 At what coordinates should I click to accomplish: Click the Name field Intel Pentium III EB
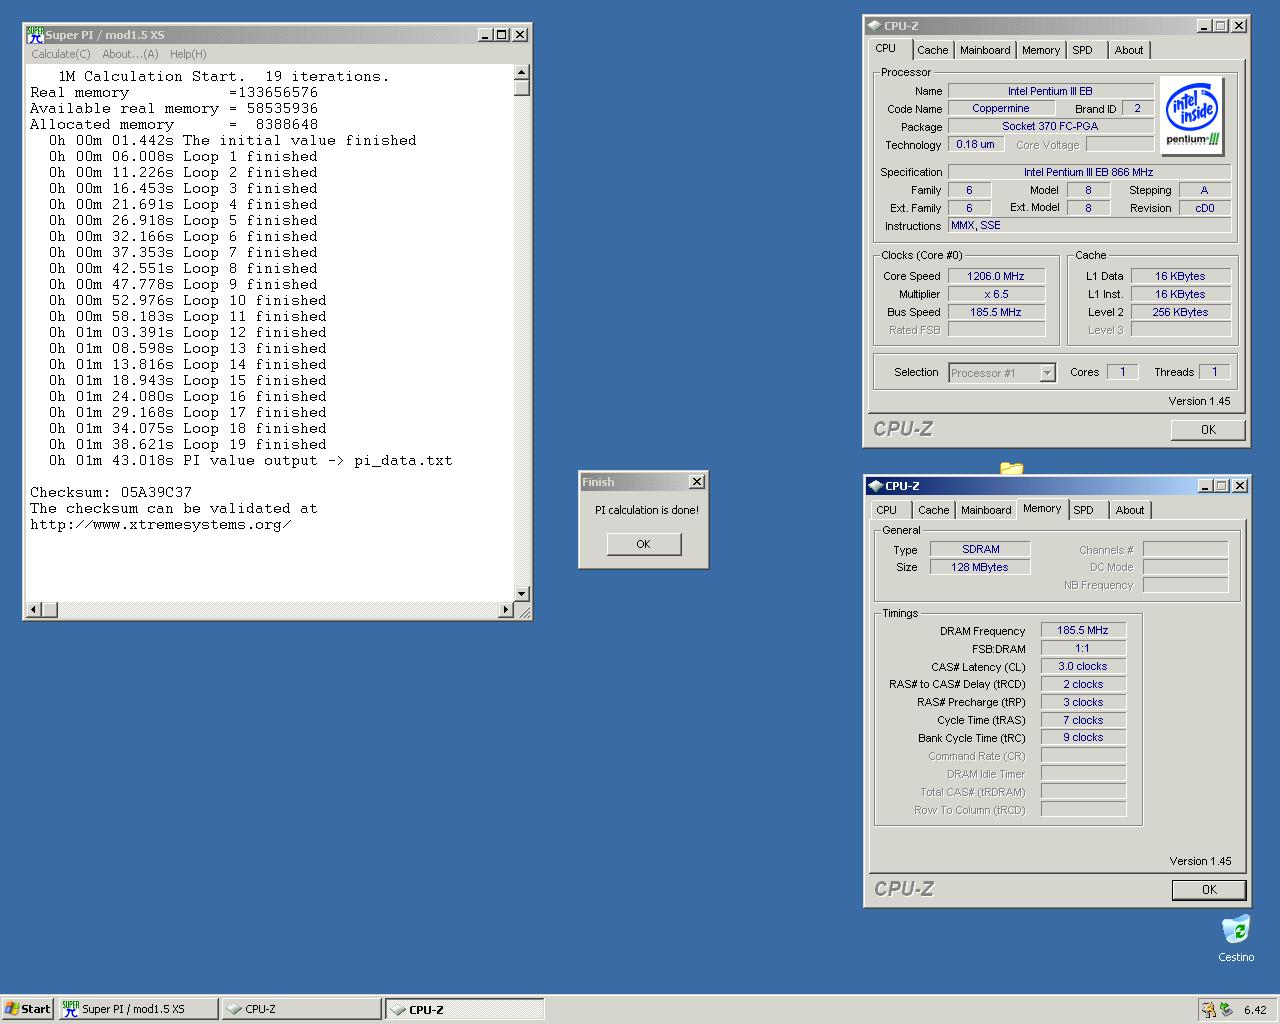coord(1050,91)
